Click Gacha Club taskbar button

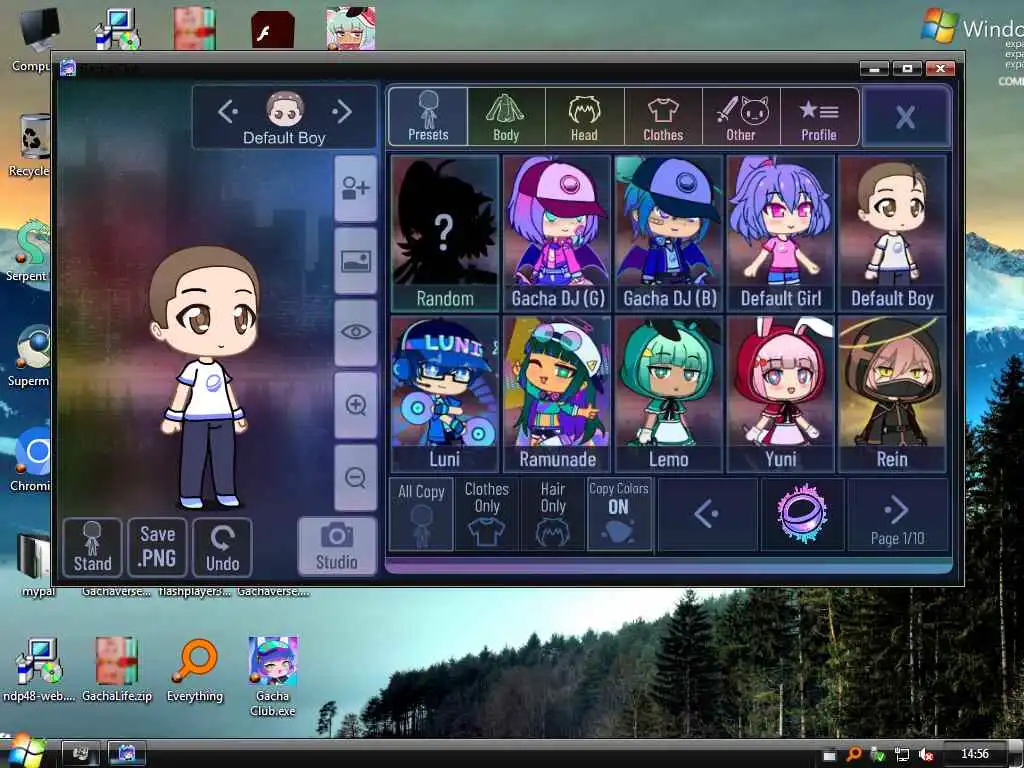pyautogui.click(x=126, y=754)
